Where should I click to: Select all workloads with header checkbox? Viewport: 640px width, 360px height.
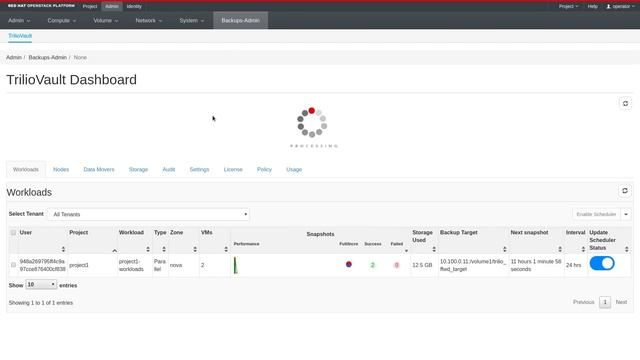(x=13, y=232)
